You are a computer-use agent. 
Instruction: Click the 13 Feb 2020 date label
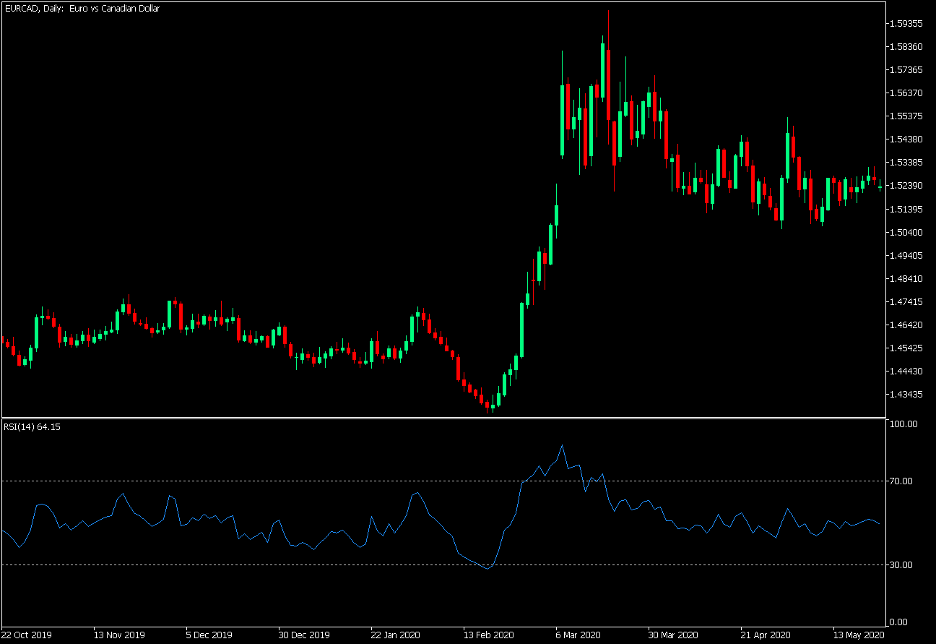click(490, 635)
